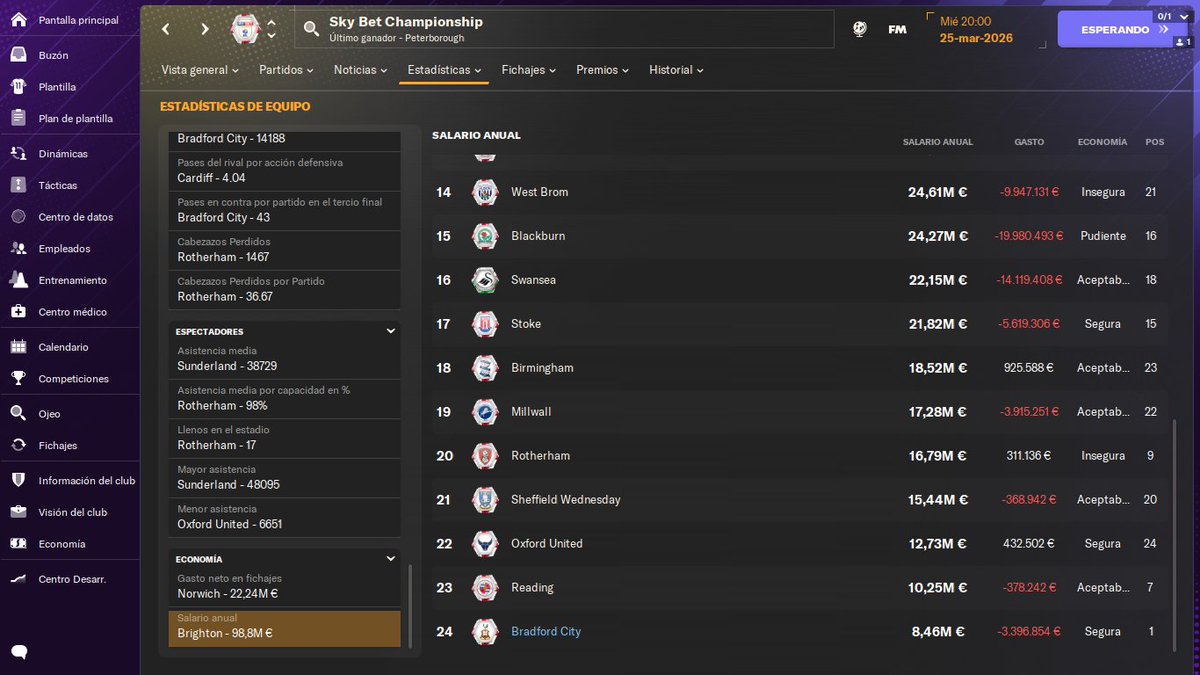Open Plantilla squad icon
This screenshot has height=675, width=1200.
(x=18, y=87)
